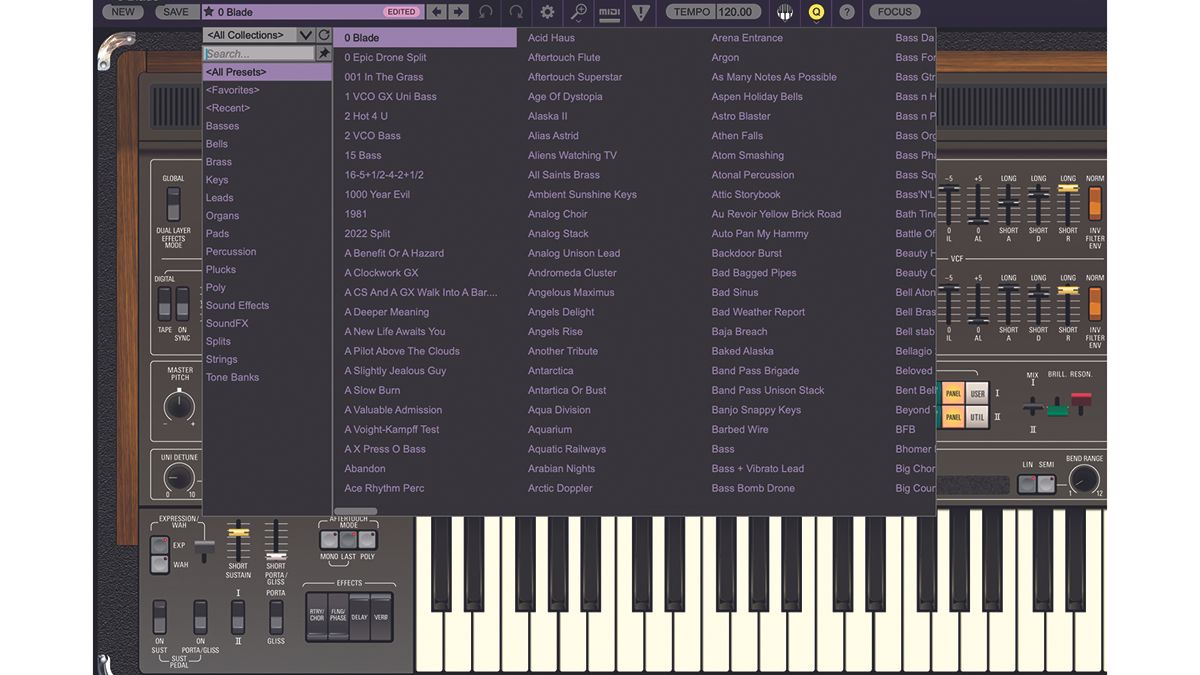Toggle the WAH button

[x=159, y=564]
